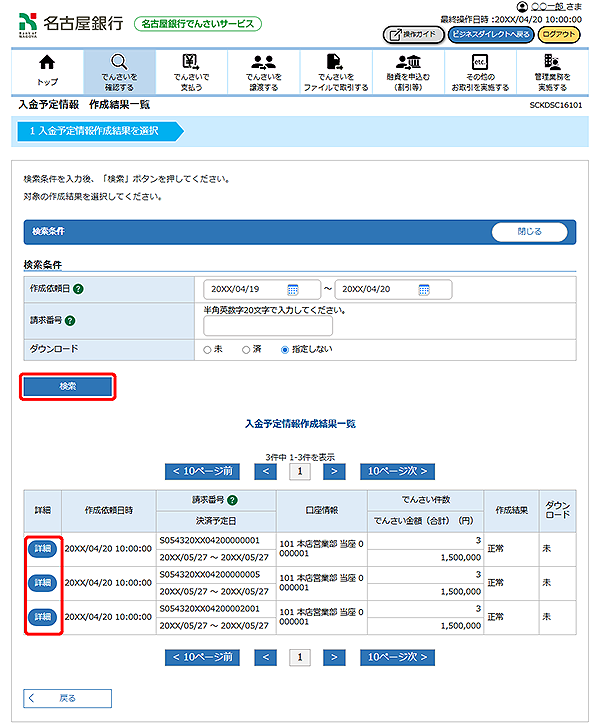Click help icon next to 作成依頼日
The height and width of the screenshot is (728, 600).
[x=78, y=290]
